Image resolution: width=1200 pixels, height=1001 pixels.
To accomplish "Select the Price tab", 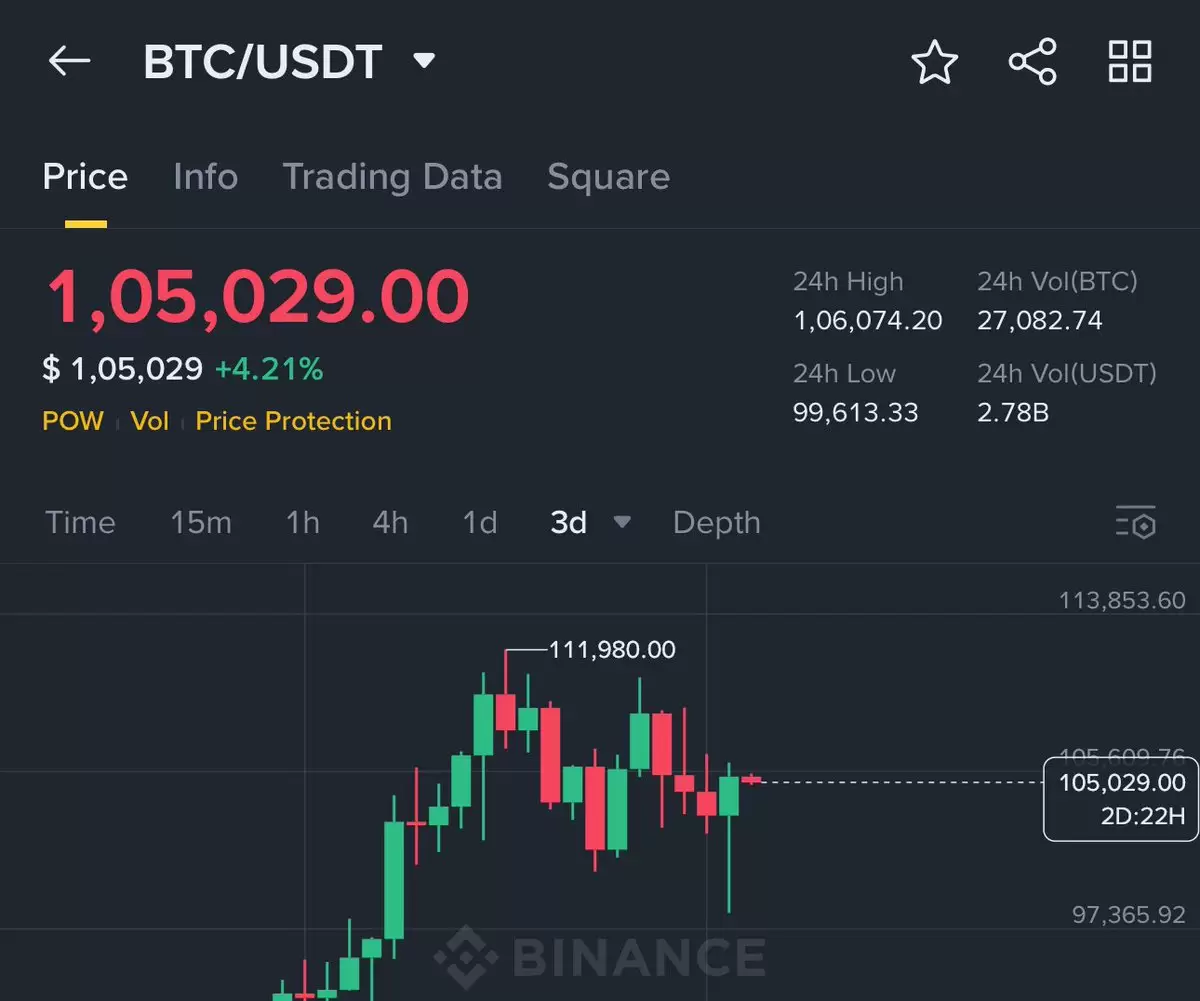I will 85,177.
